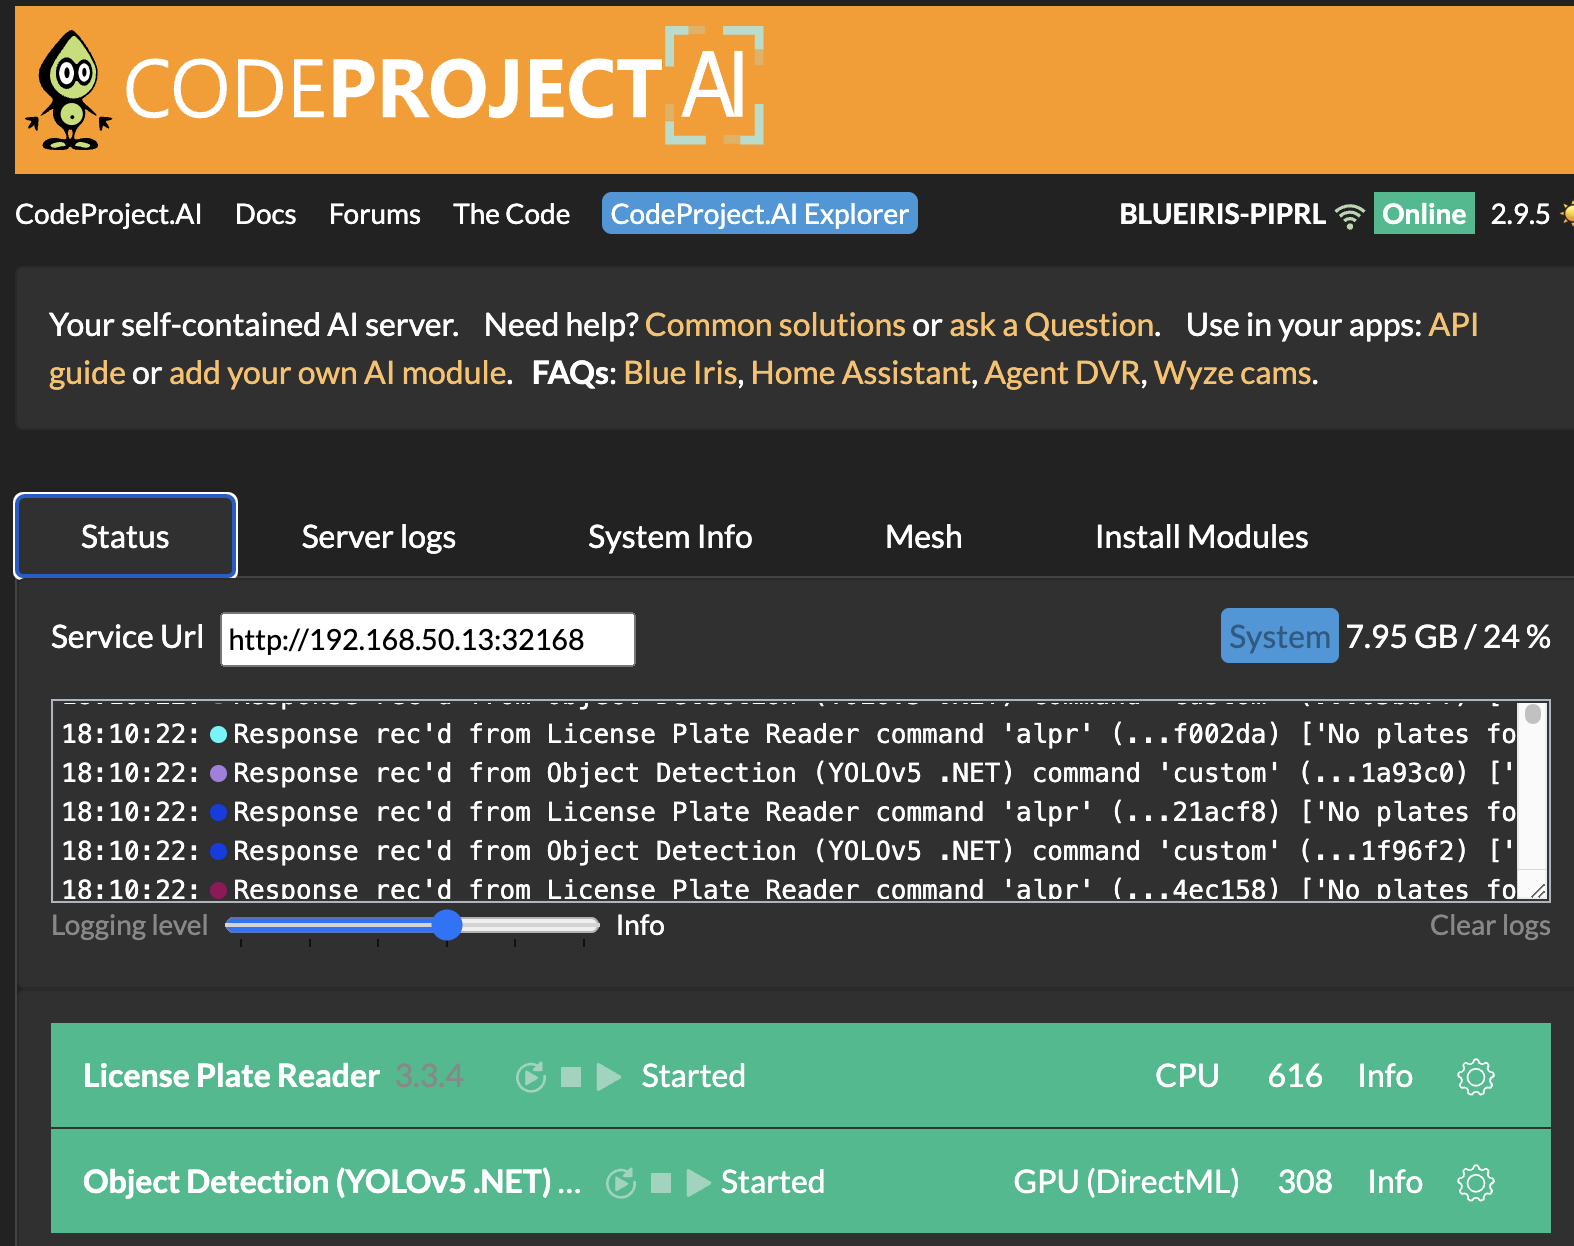Click the CODEPROJECT AI header logo text
This screenshot has width=1574, height=1246.
[444, 86]
